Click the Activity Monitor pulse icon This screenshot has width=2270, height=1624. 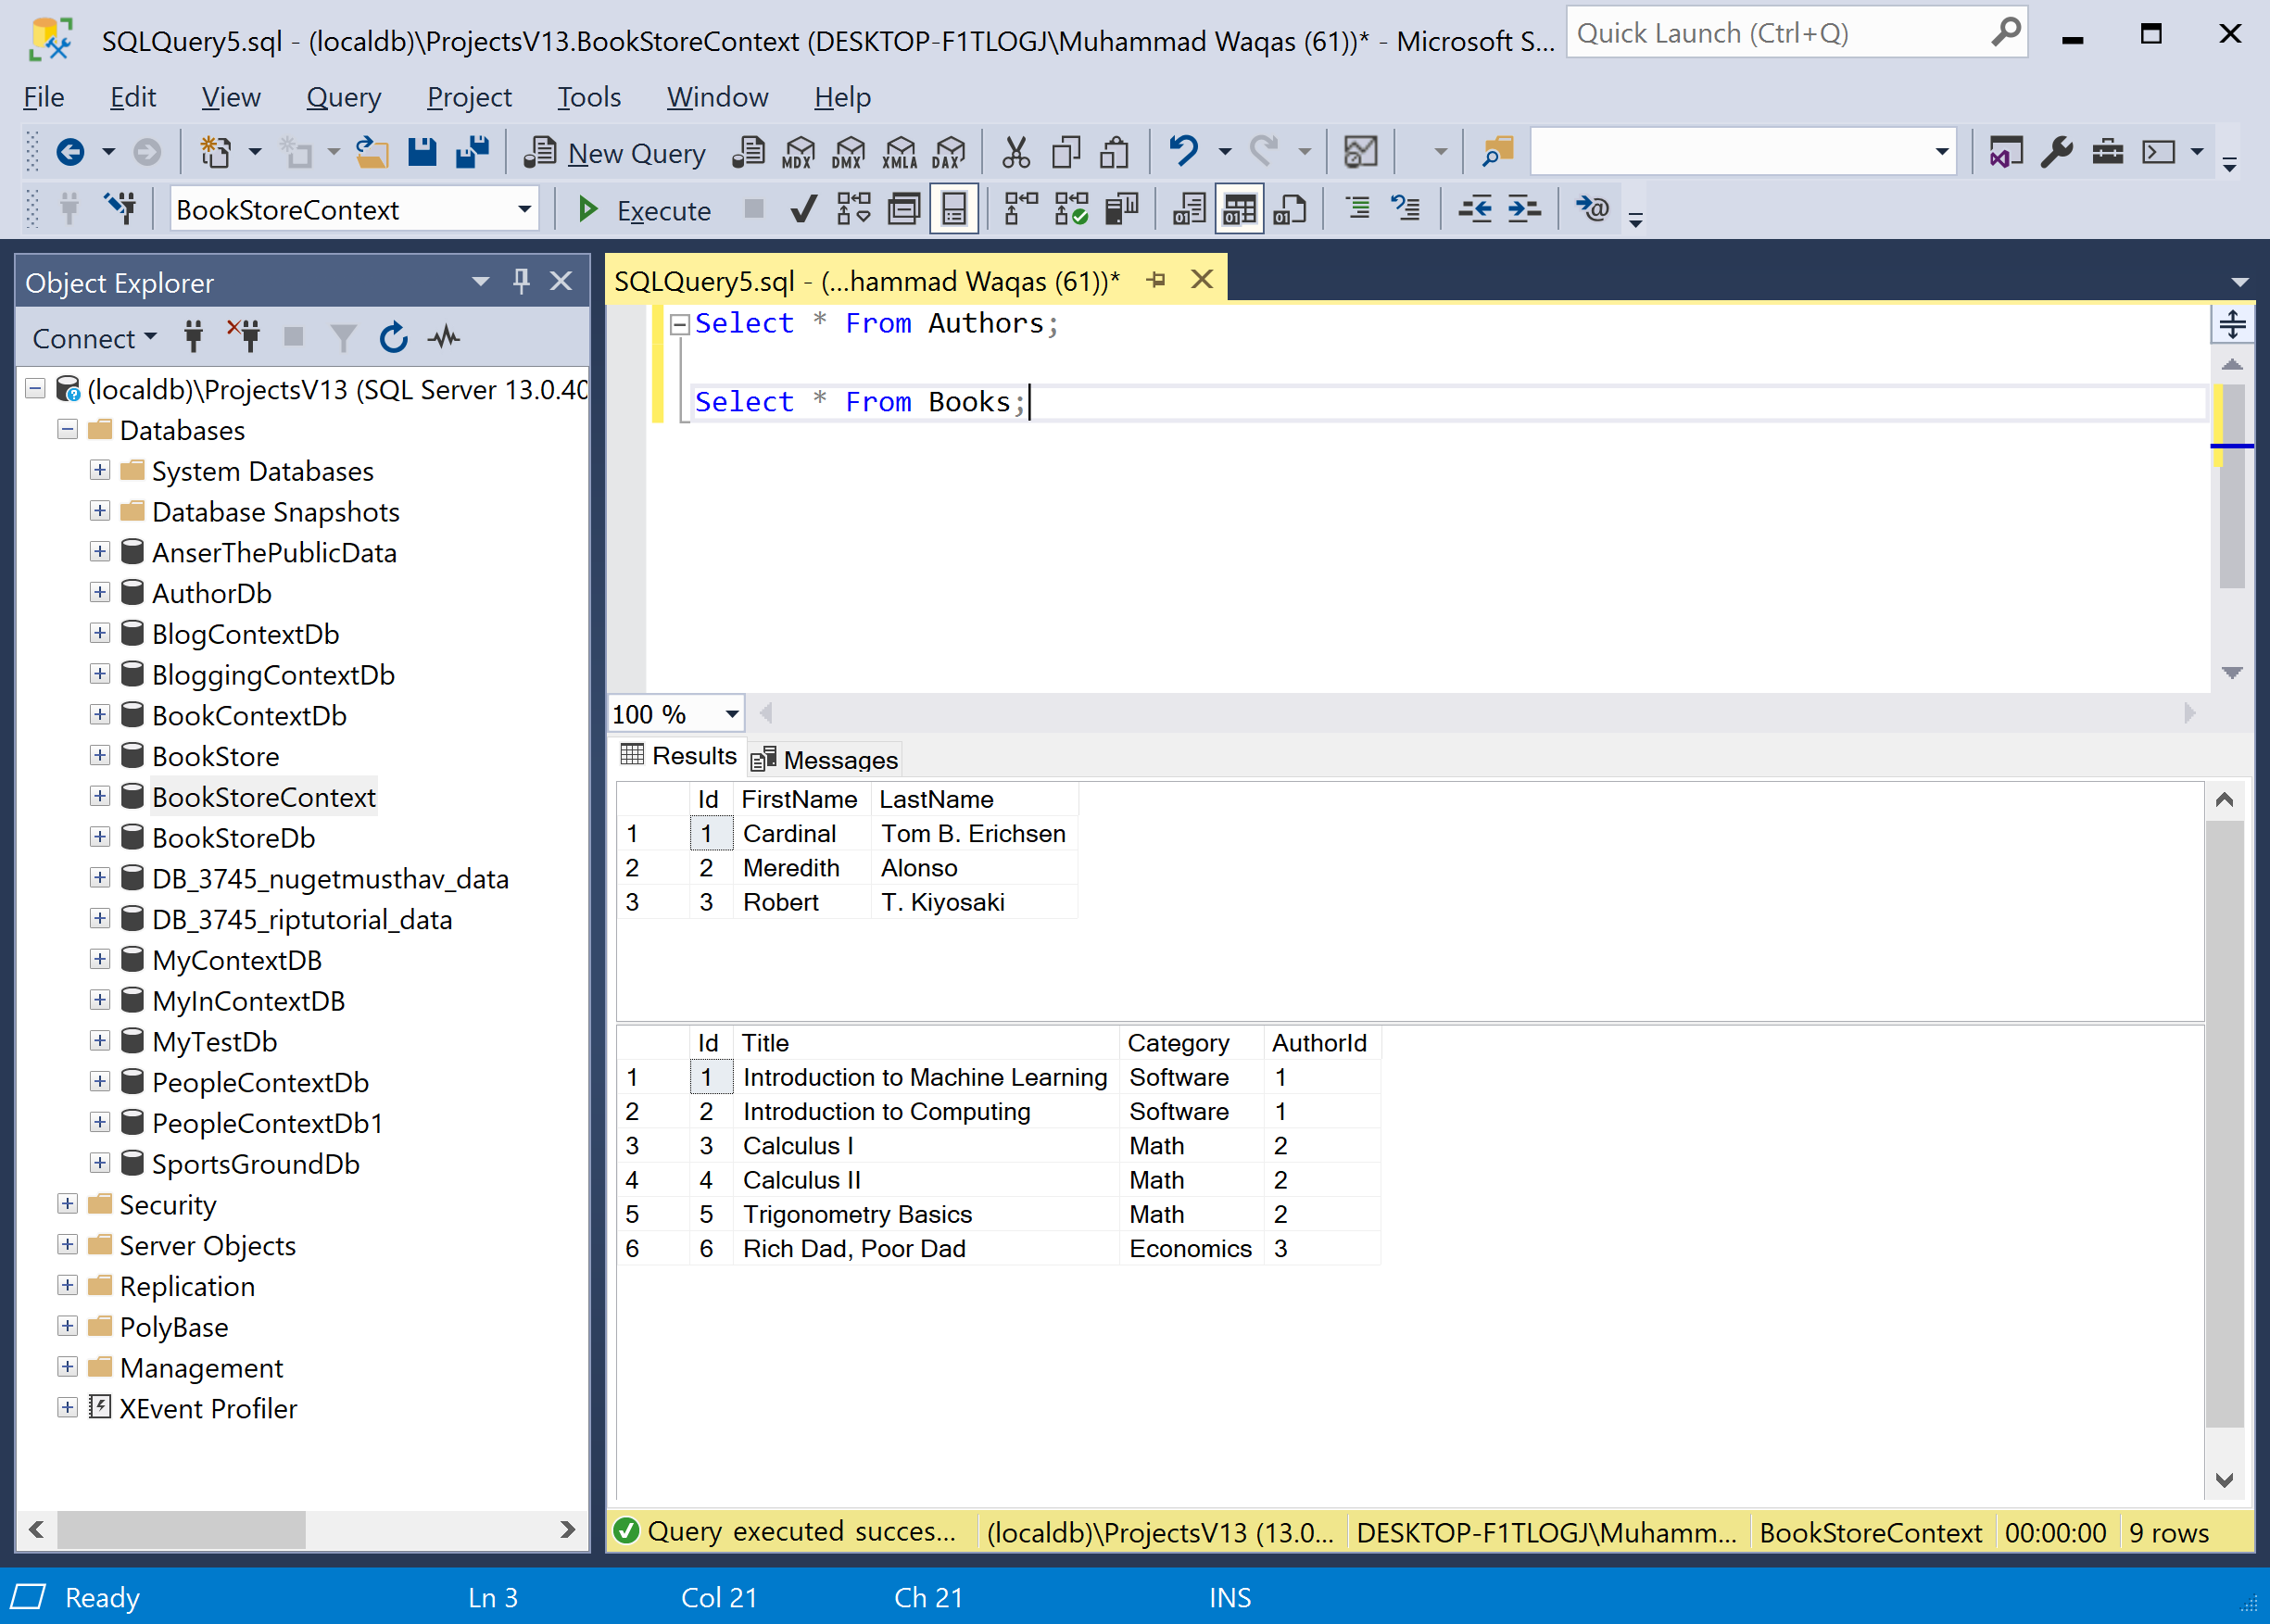pos(444,338)
